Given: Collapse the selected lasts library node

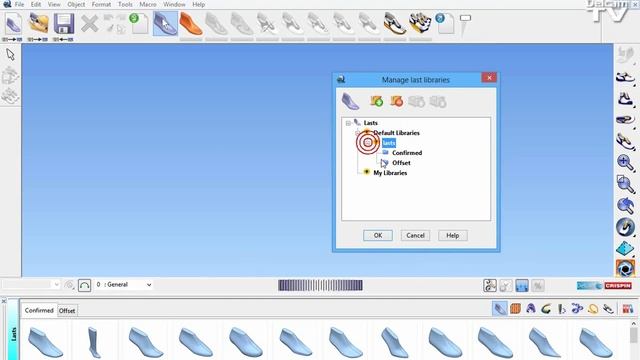Looking at the screenshot, I should point(368,142).
